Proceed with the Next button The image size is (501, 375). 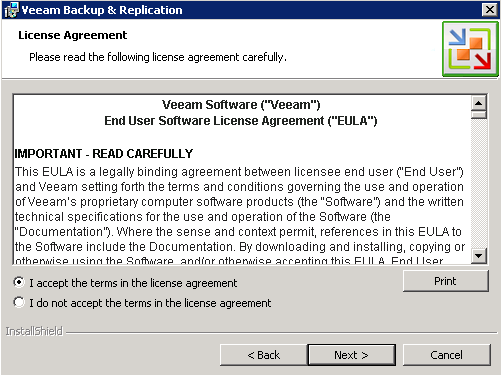tap(352, 355)
